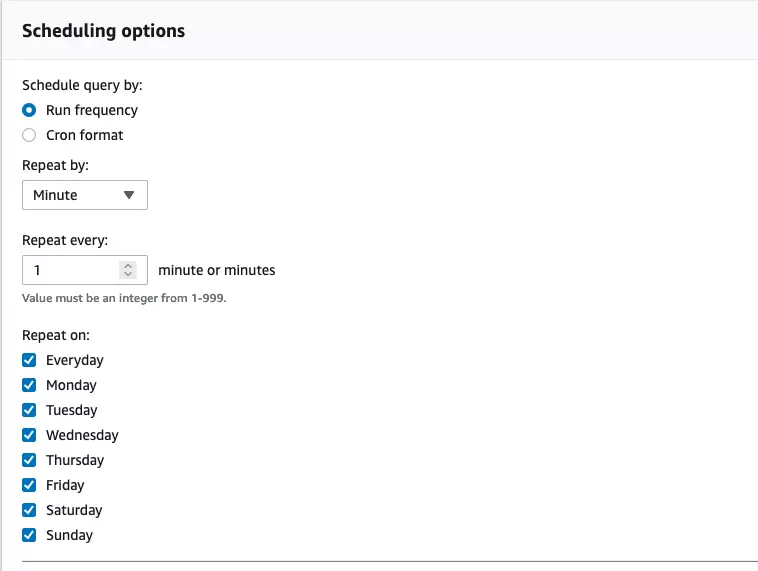This screenshot has height=571, width=758.
Task: Click the 'Schedule query by:' label
Action: tap(81, 85)
